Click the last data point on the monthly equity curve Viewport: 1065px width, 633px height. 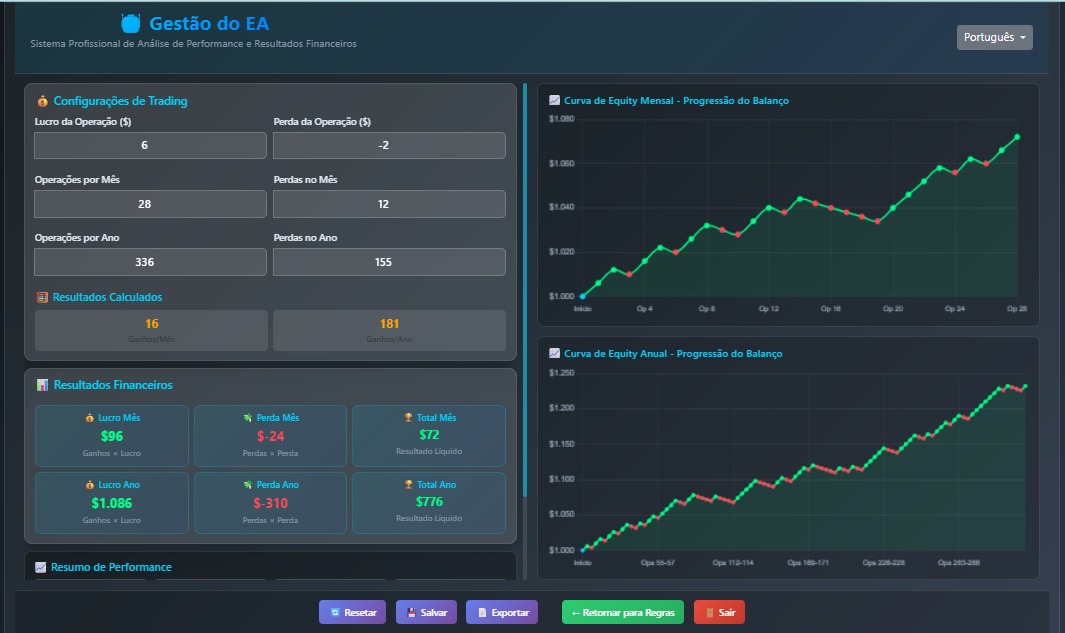1017,137
